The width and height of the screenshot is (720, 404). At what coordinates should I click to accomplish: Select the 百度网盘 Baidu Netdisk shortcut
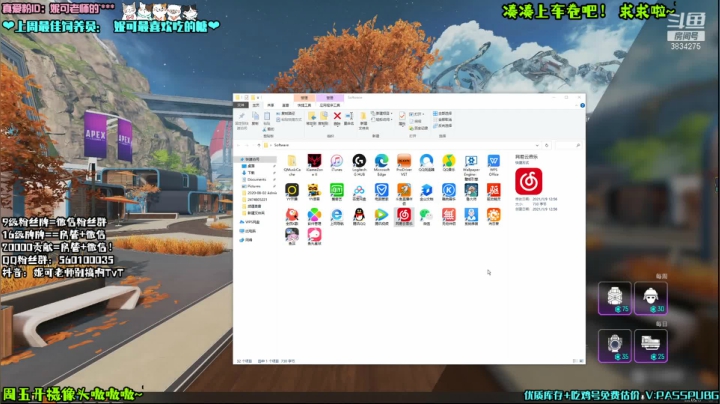coord(359,192)
